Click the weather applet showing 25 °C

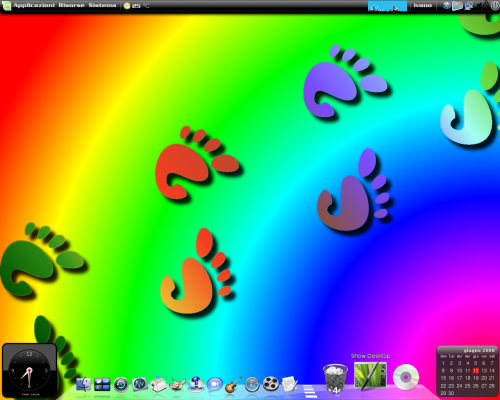point(136,6)
